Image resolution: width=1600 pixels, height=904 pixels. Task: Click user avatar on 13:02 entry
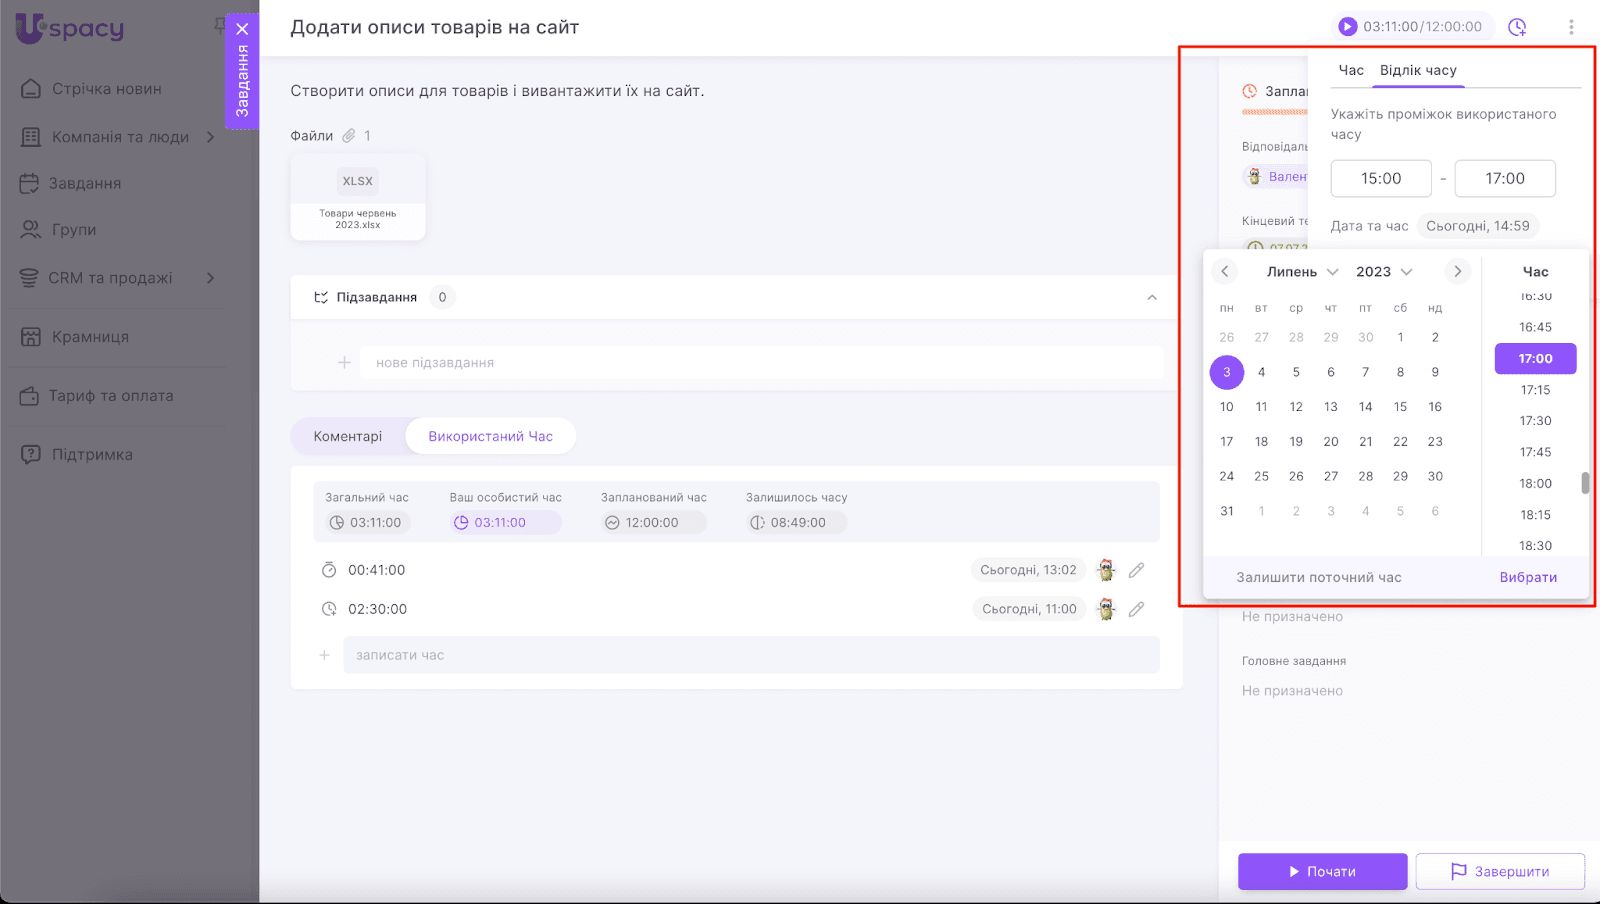[x=1105, y=570]
